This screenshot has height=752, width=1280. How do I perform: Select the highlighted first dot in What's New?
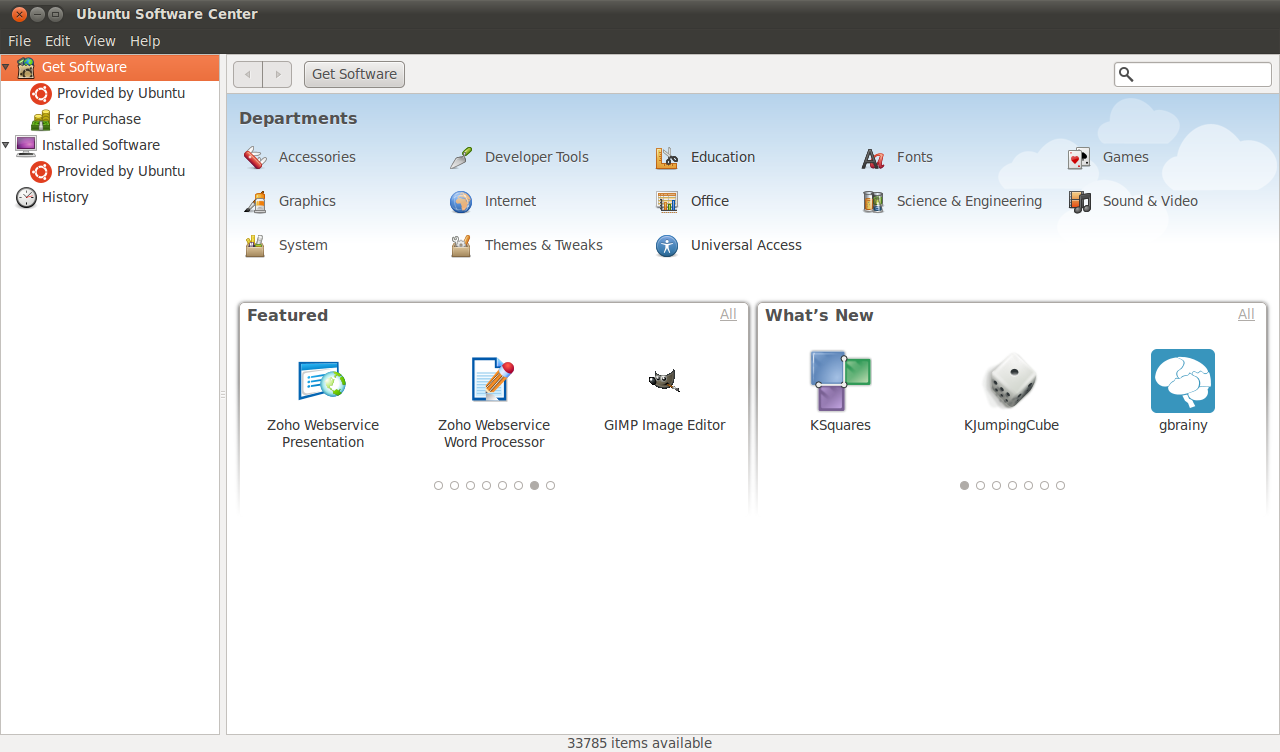pyautogui.click(x=964, y=485)
